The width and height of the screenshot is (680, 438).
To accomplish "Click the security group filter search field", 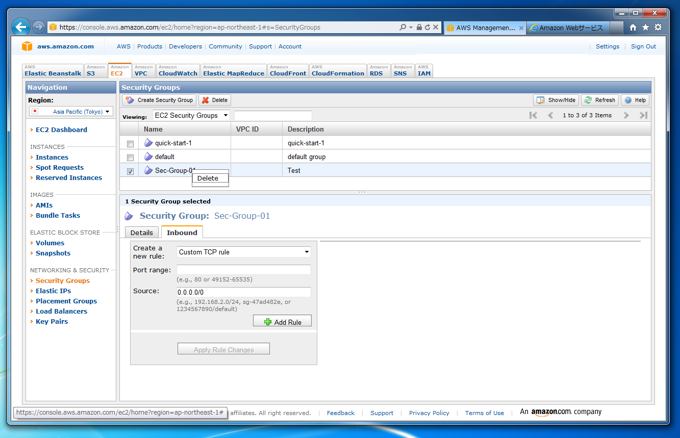I will (273, 115).
